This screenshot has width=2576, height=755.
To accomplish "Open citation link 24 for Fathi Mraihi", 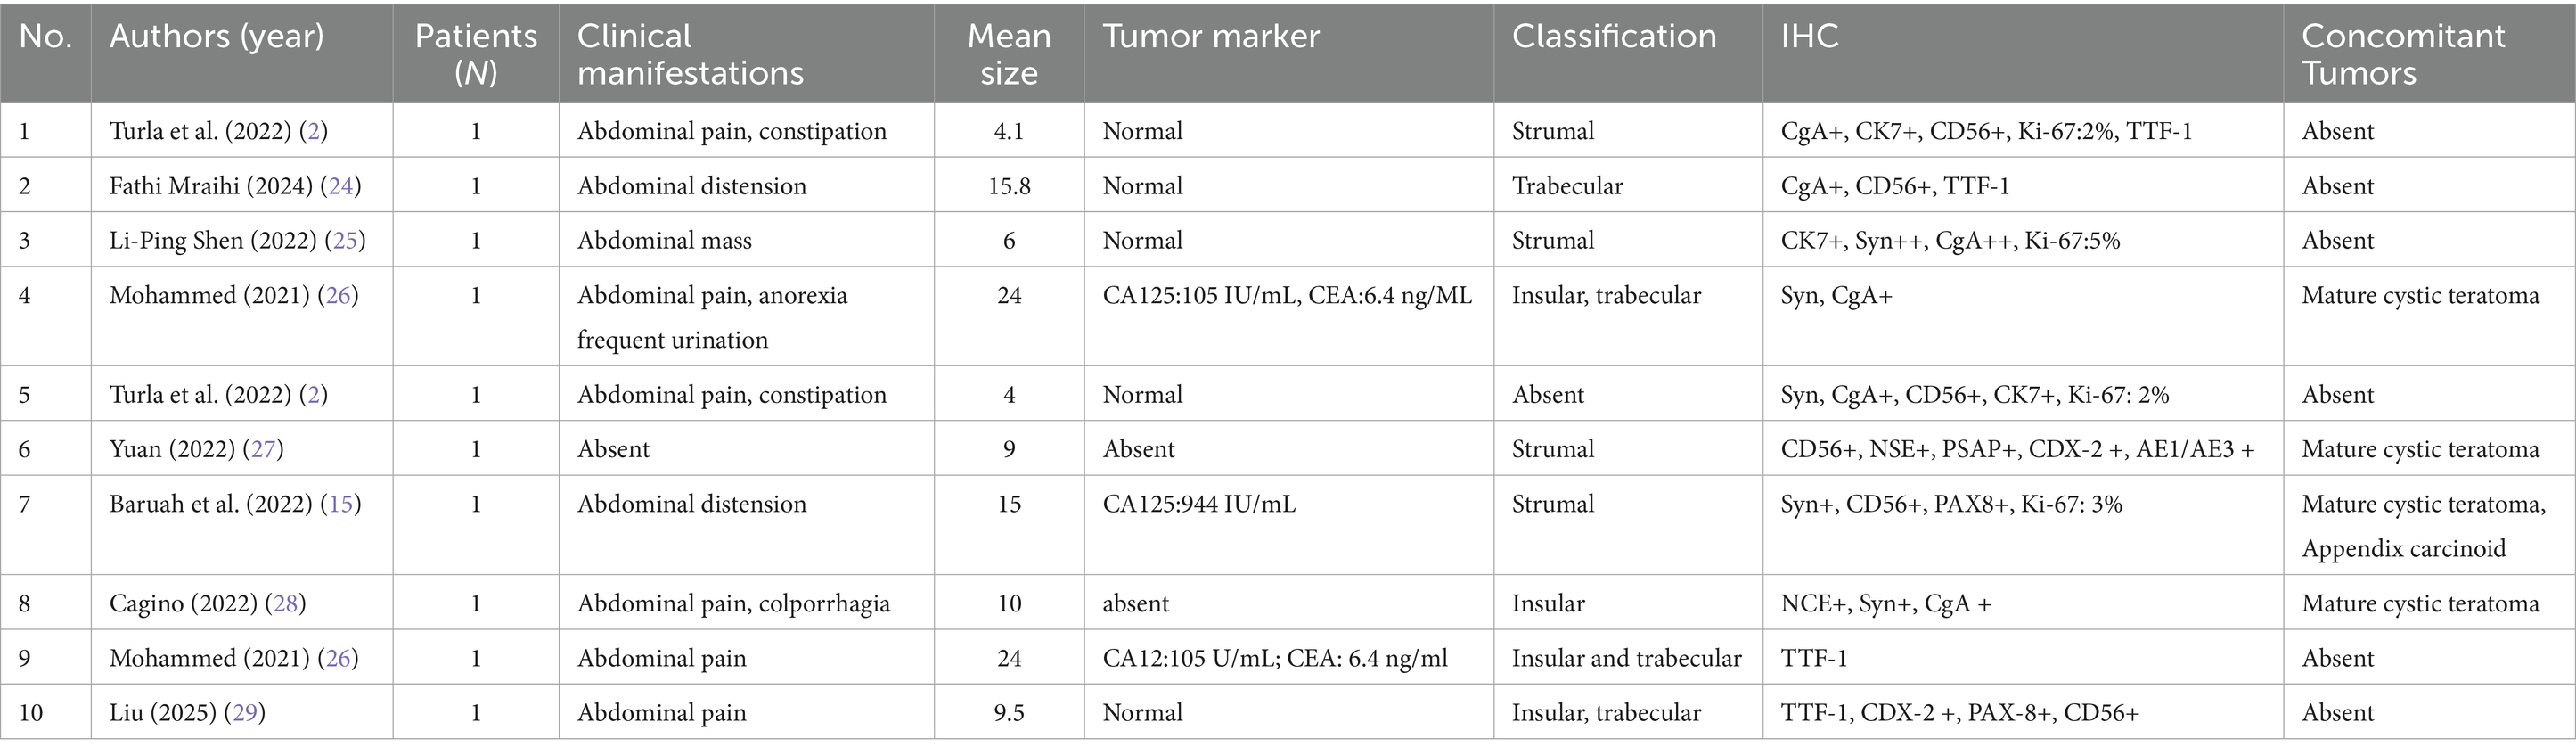I will click(341, 186).
